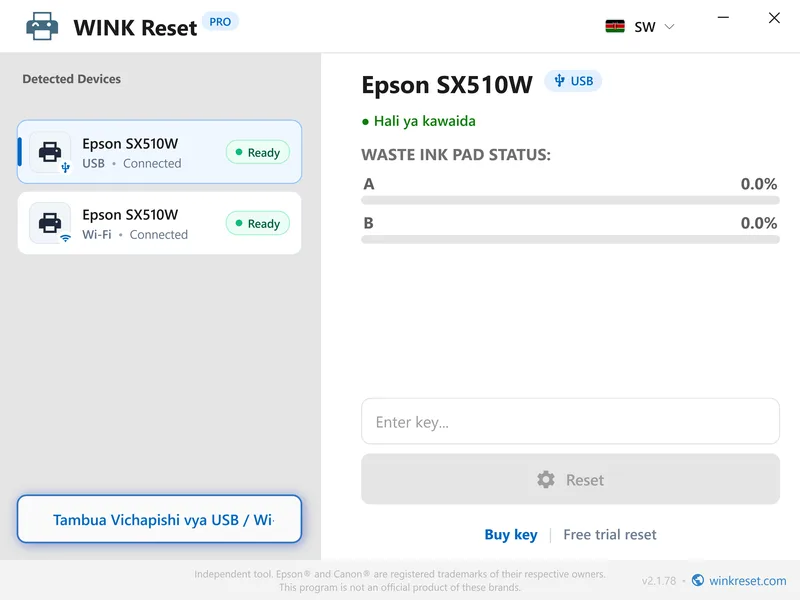Minimize the WINK Reset window

[x=723, y=18]
